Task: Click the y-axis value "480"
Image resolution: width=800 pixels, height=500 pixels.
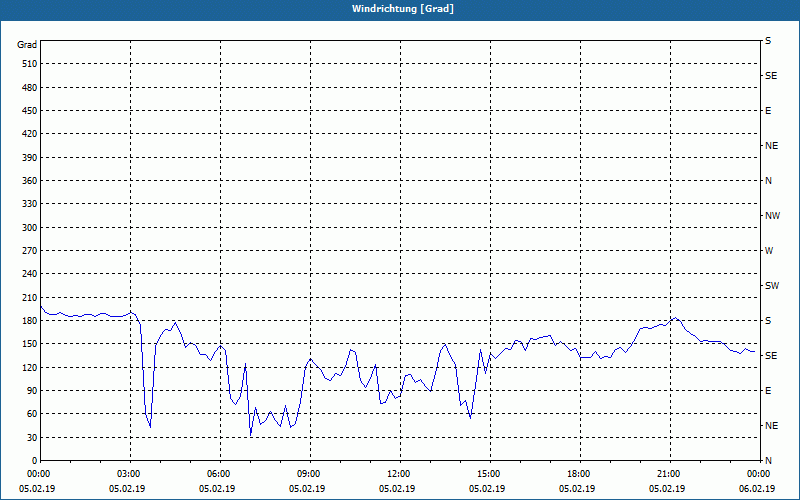Action: [30, 88]
